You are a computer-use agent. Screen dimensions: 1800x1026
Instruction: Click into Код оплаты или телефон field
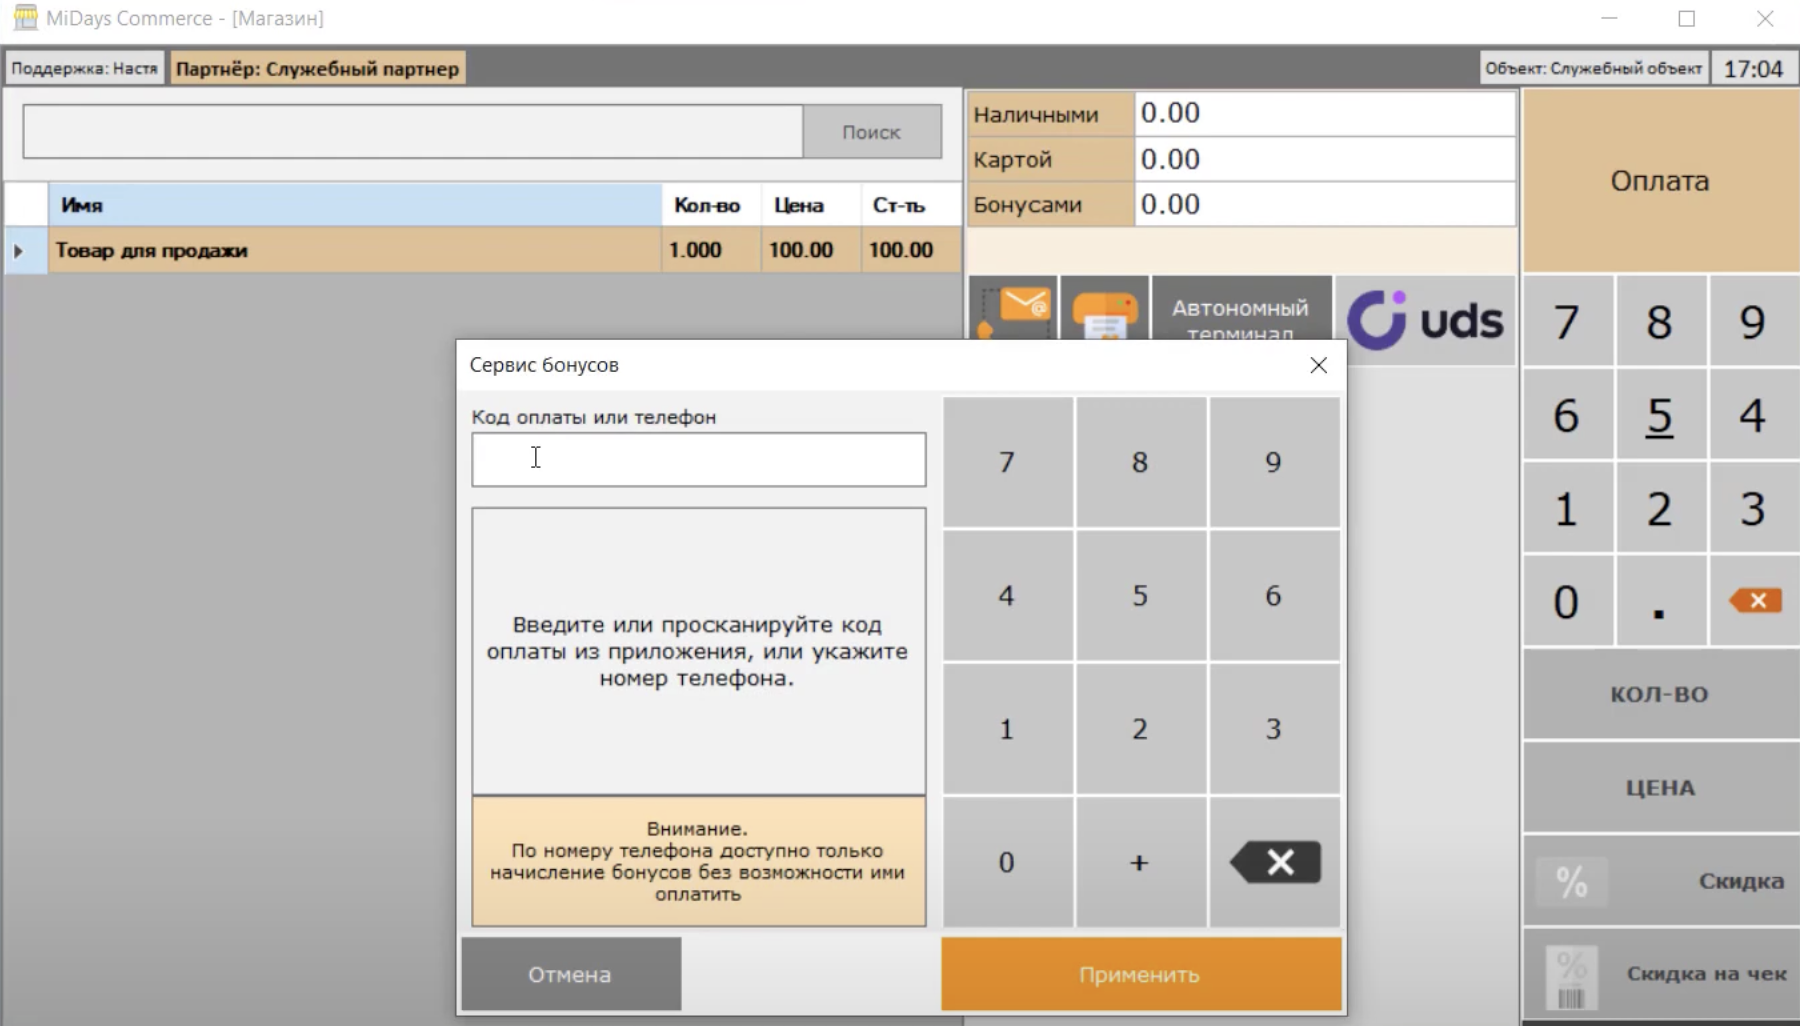click(x=699, y=460)
